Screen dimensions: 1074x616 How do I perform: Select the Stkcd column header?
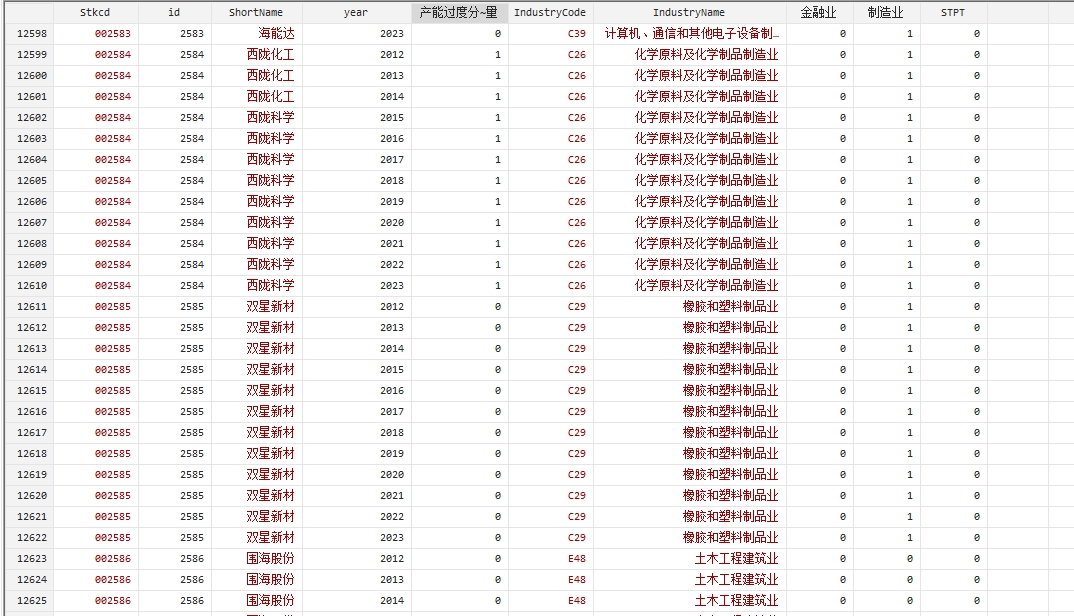pyautogui.click(x=95, y=12)
